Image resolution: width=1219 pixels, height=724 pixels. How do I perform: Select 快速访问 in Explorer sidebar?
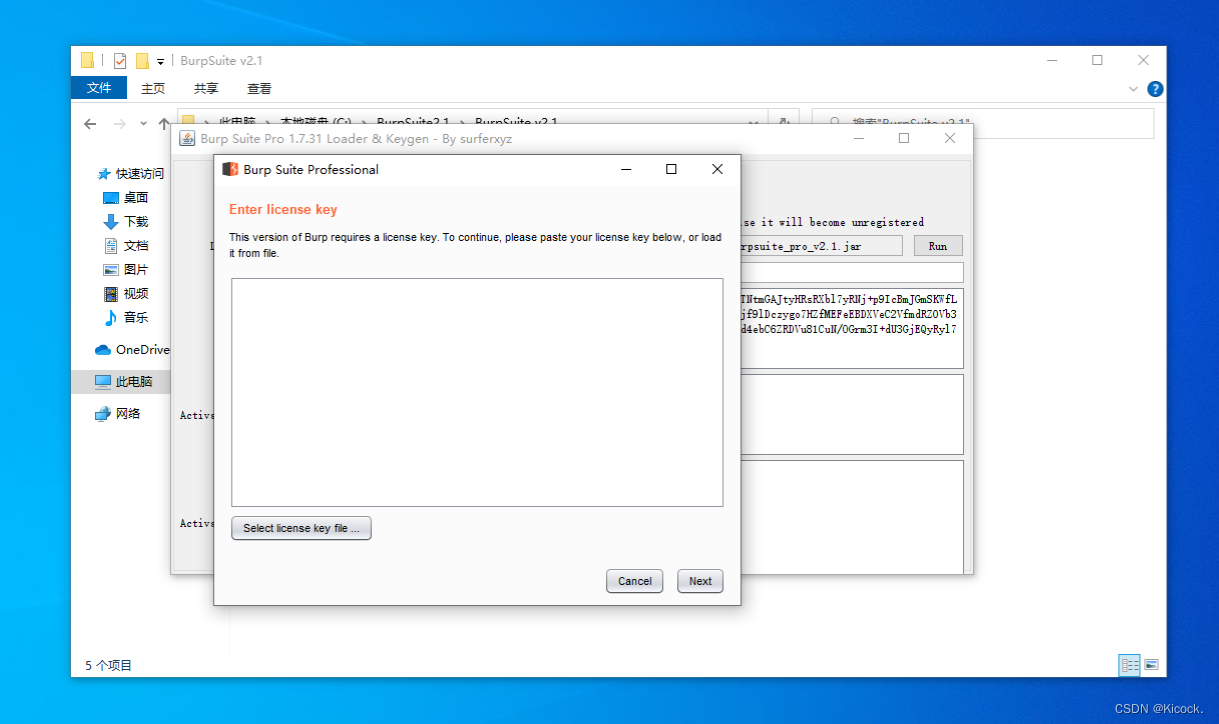pos(131,173)
